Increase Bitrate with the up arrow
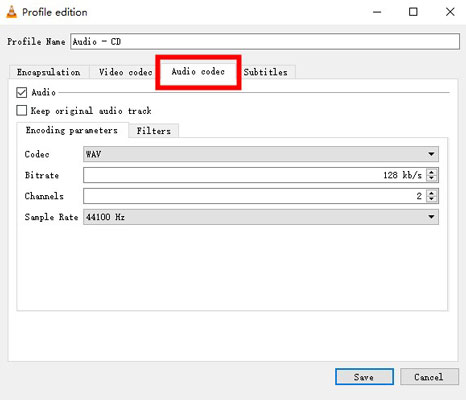This screenshot has width=466, height=400. [432, 172]
